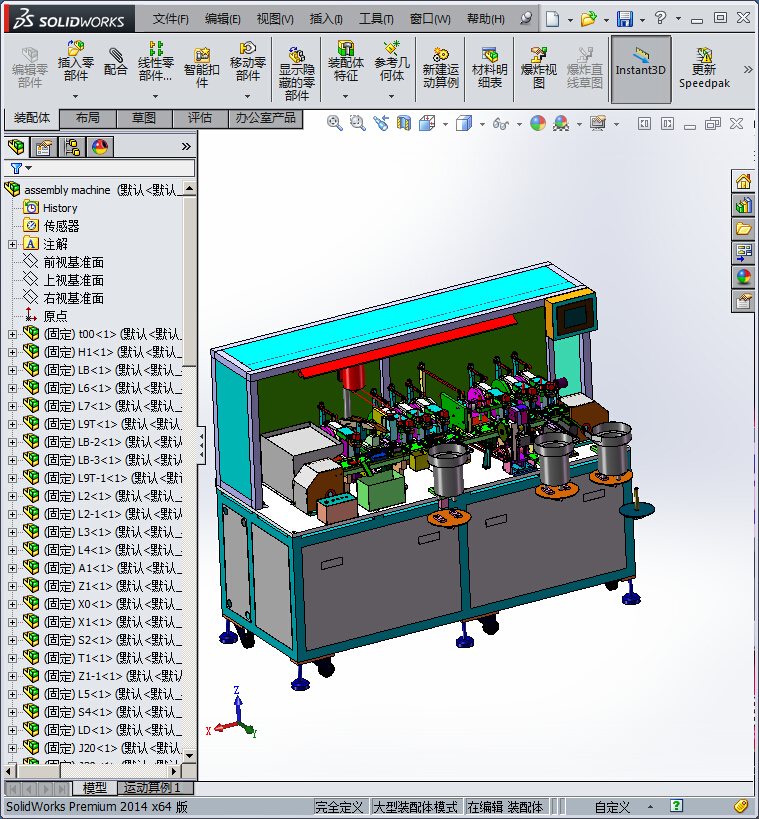Viewport: 759px width, 819px height.
Task: Toggle the Instant3D button
Action: (x=640, y=69)
